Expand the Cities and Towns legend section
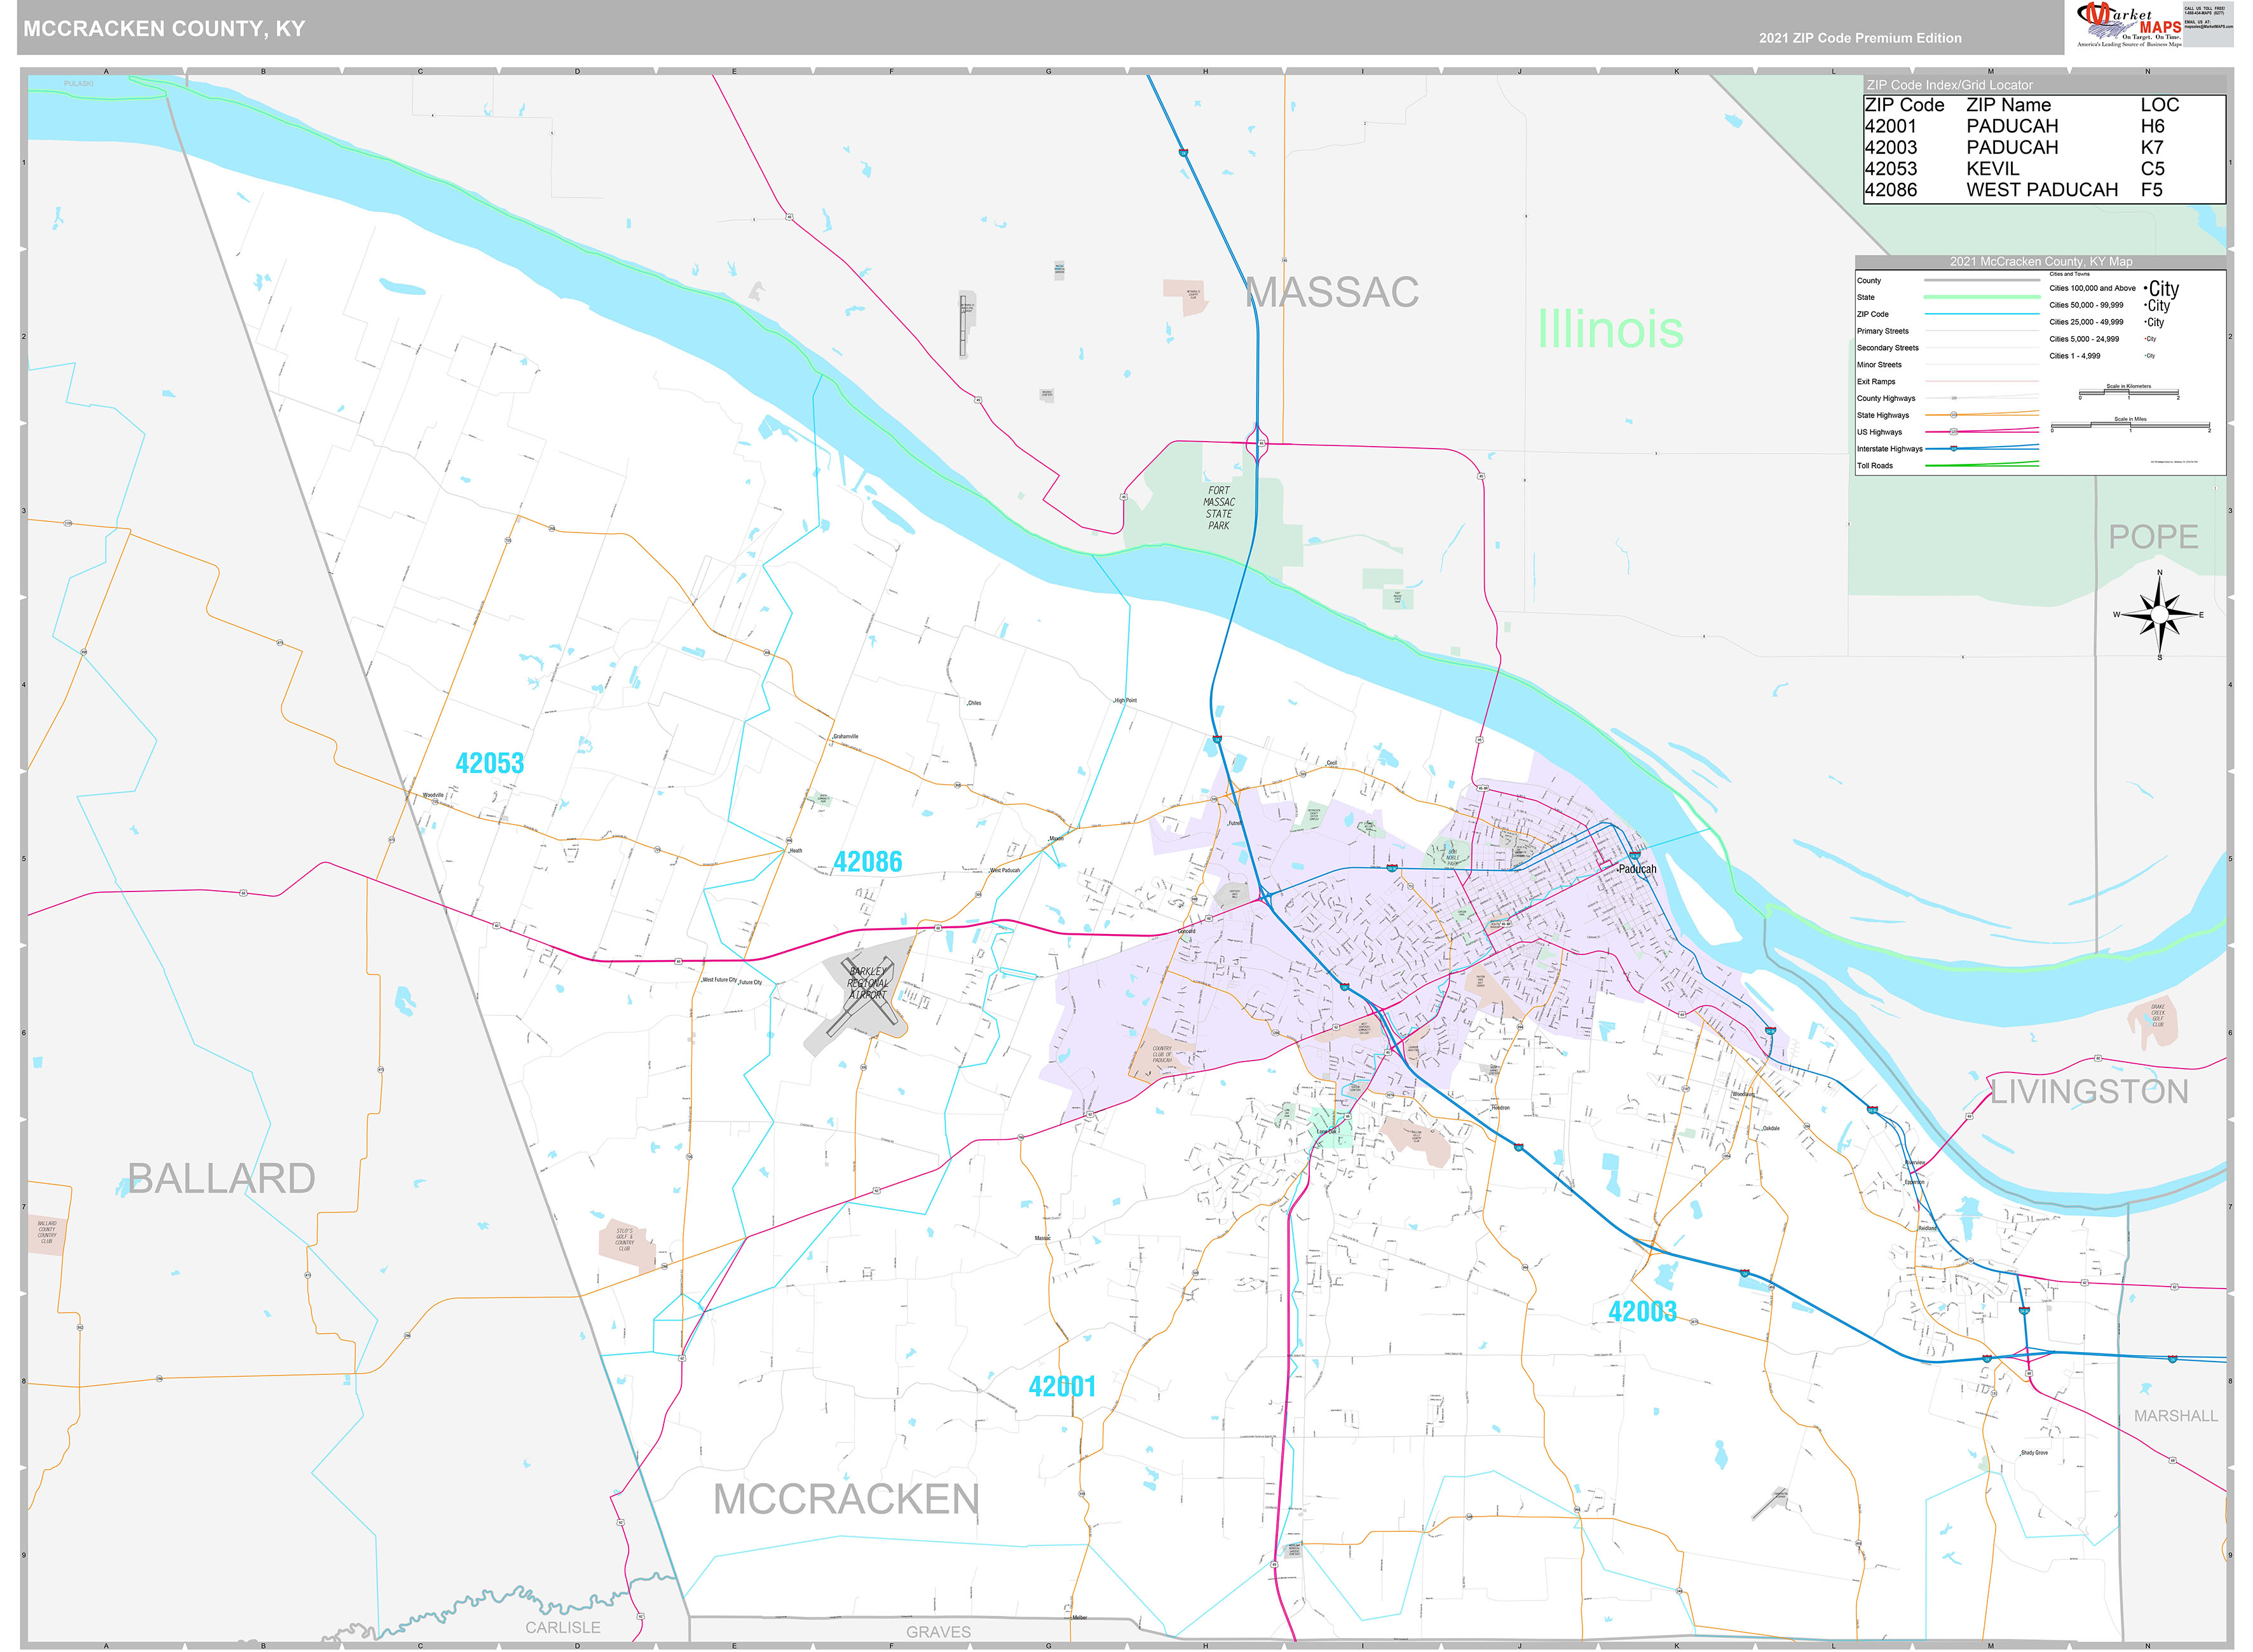Viewport: 2253px width, 1652px height. point(2070,274)
